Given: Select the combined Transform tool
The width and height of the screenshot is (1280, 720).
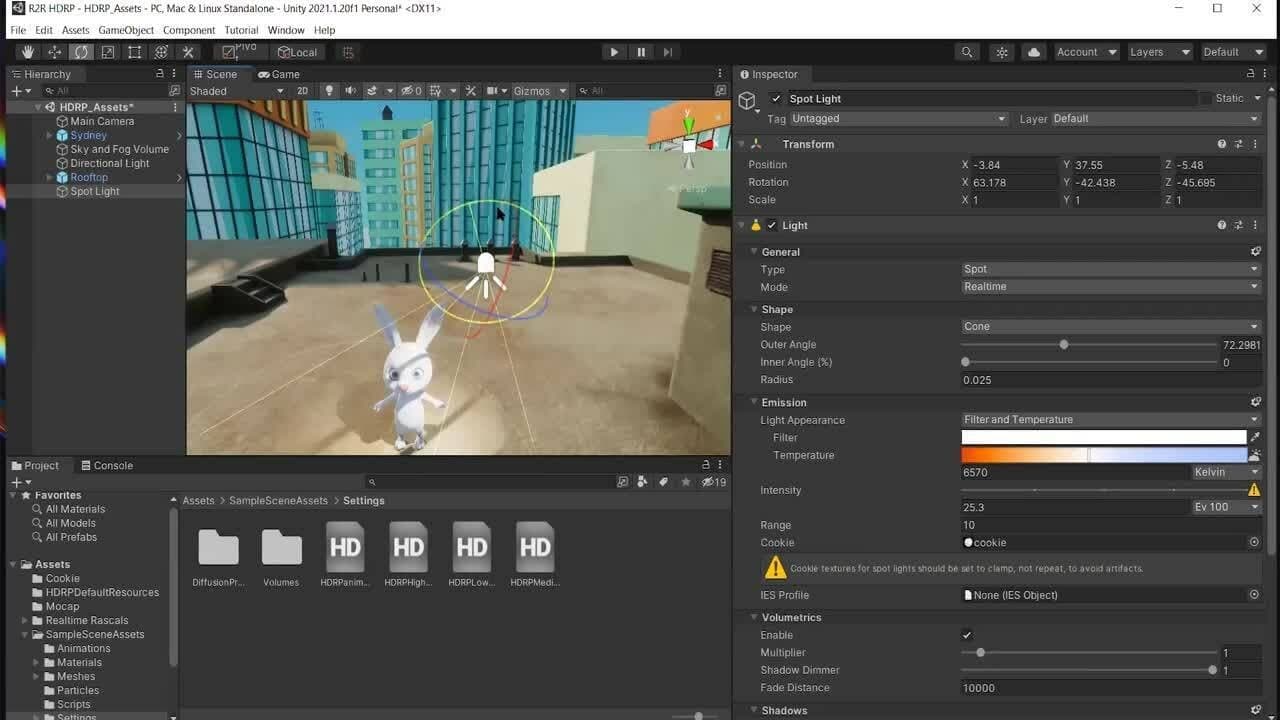Looking at the screenshot, I should pos(161,52).
